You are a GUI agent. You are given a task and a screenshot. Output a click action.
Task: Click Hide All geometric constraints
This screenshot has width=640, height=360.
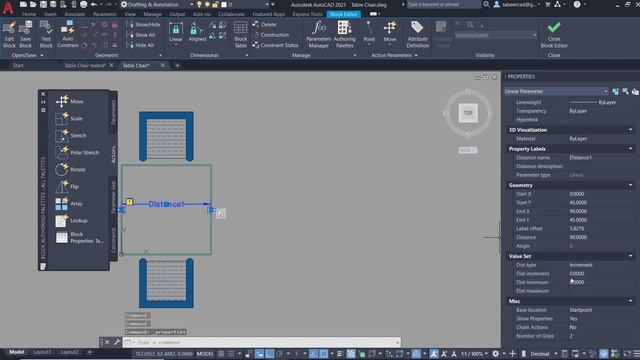pos(140,45)
